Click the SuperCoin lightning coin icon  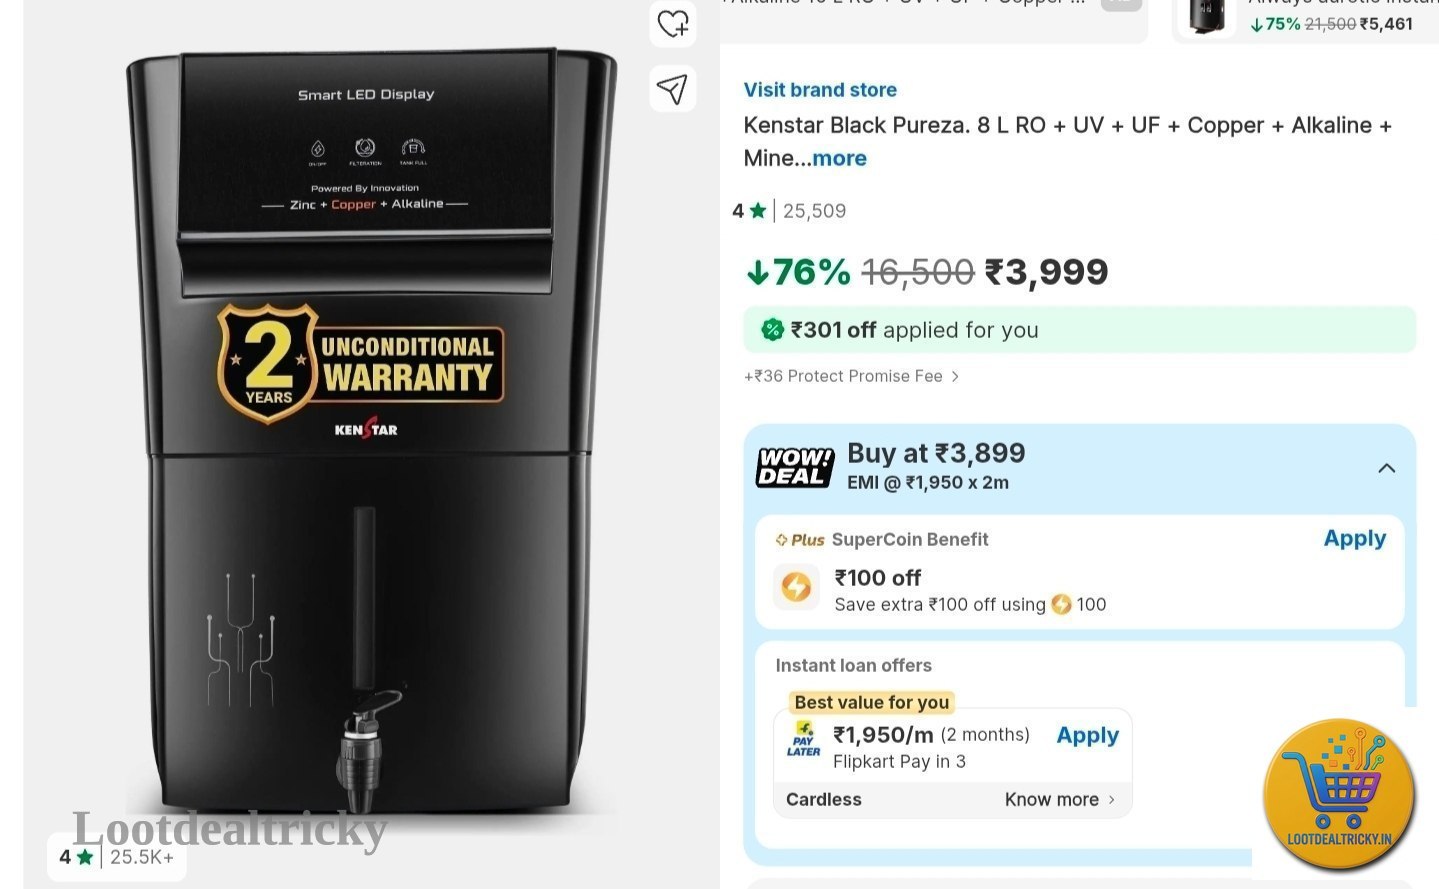[796, 586]
